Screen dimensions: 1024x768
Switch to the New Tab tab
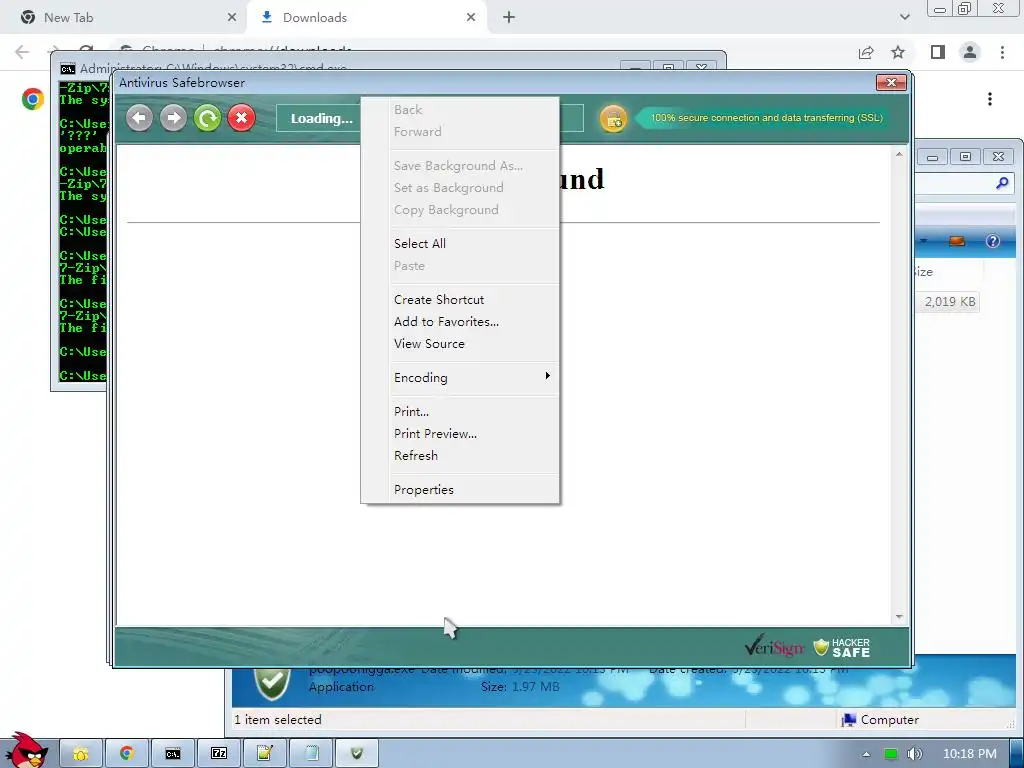(124, 18)
